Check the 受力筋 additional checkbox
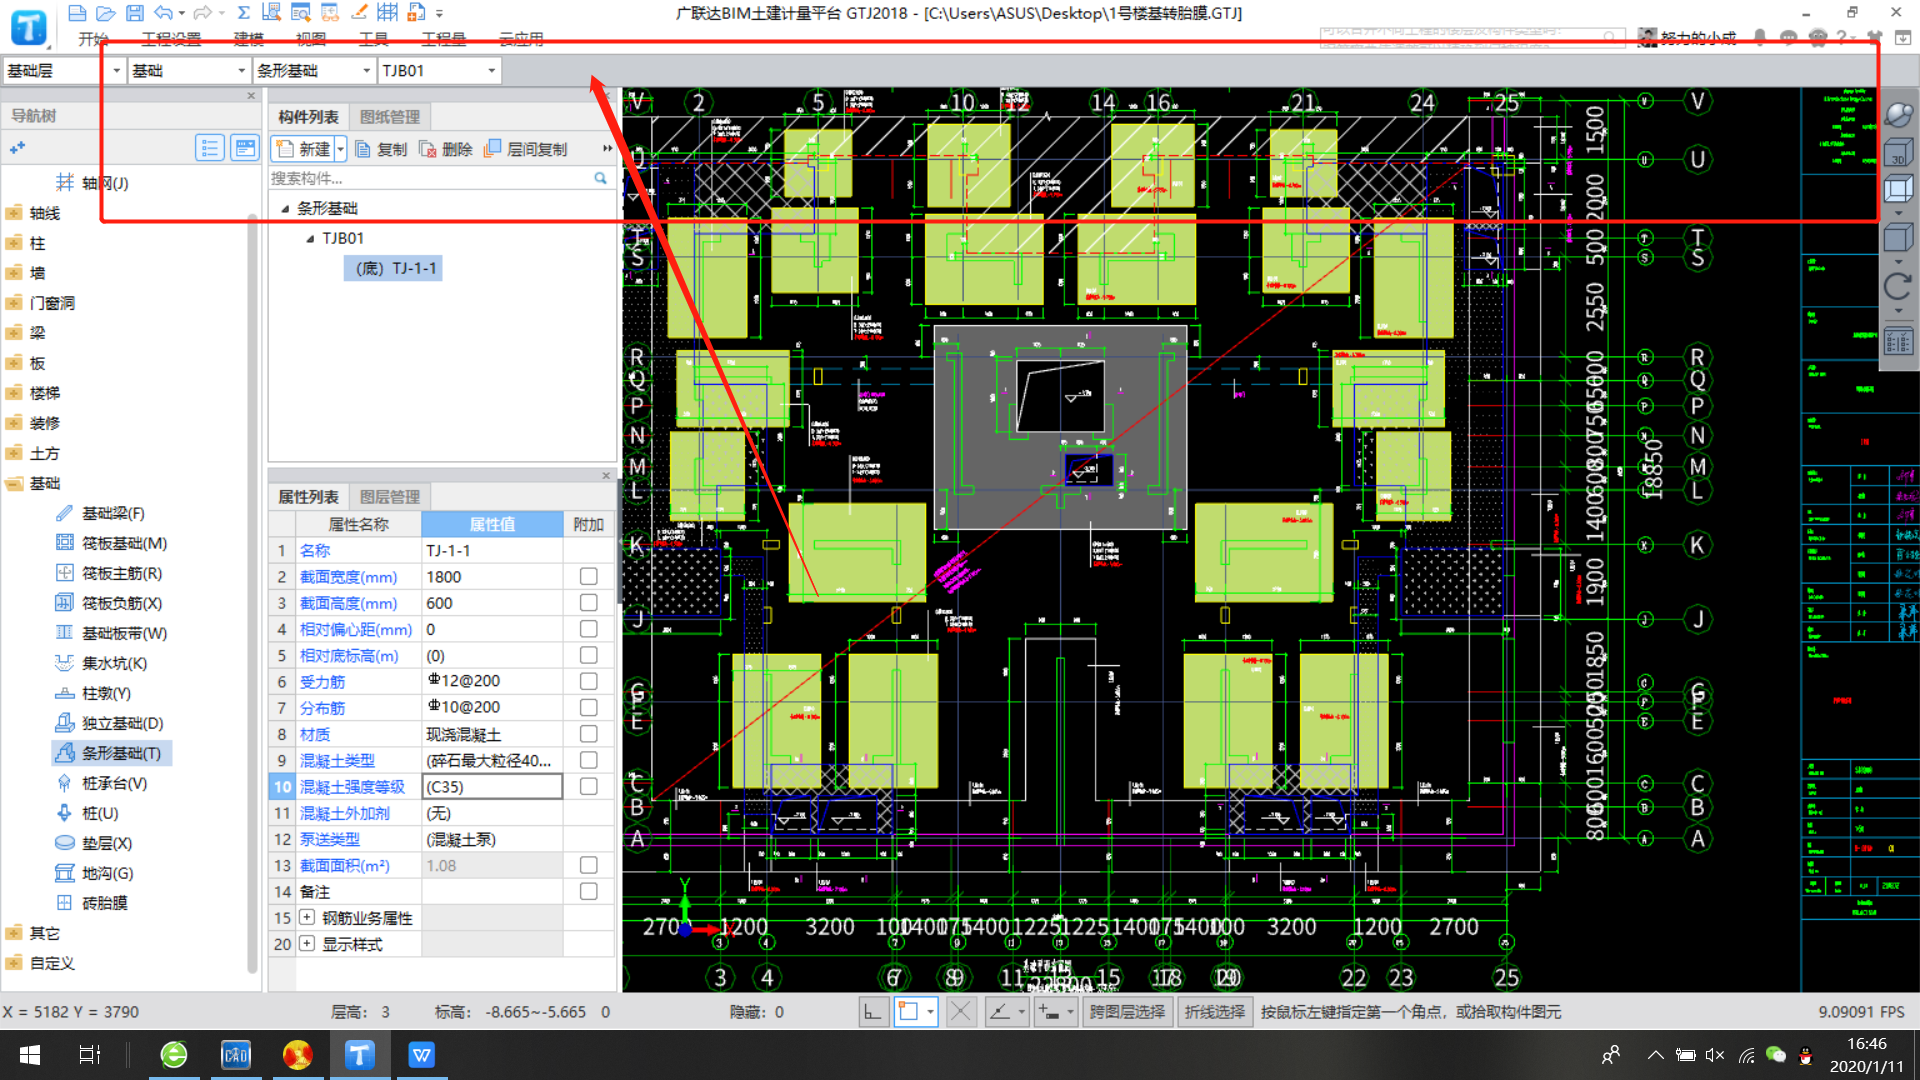This screenshot has height=1080, width=1920. pyautogui.click(x=589, y=681)
